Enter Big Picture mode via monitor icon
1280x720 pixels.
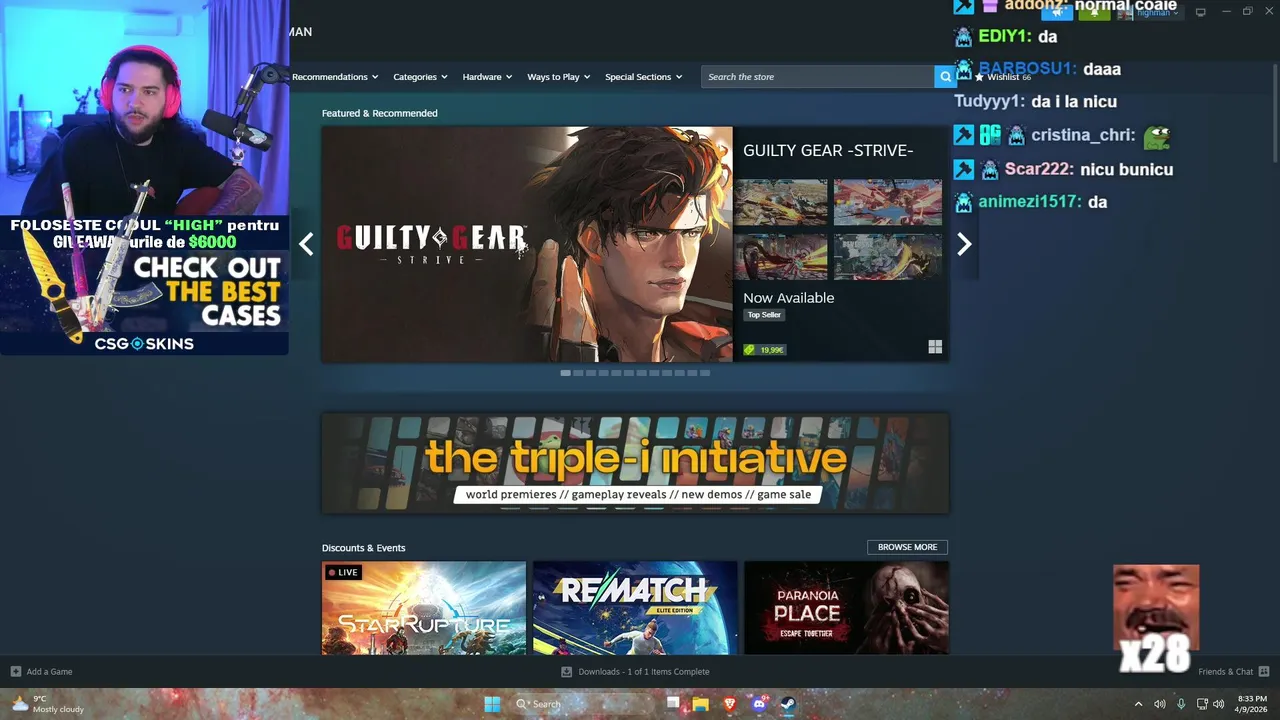pyautogui.click(x=1201, y=12)
